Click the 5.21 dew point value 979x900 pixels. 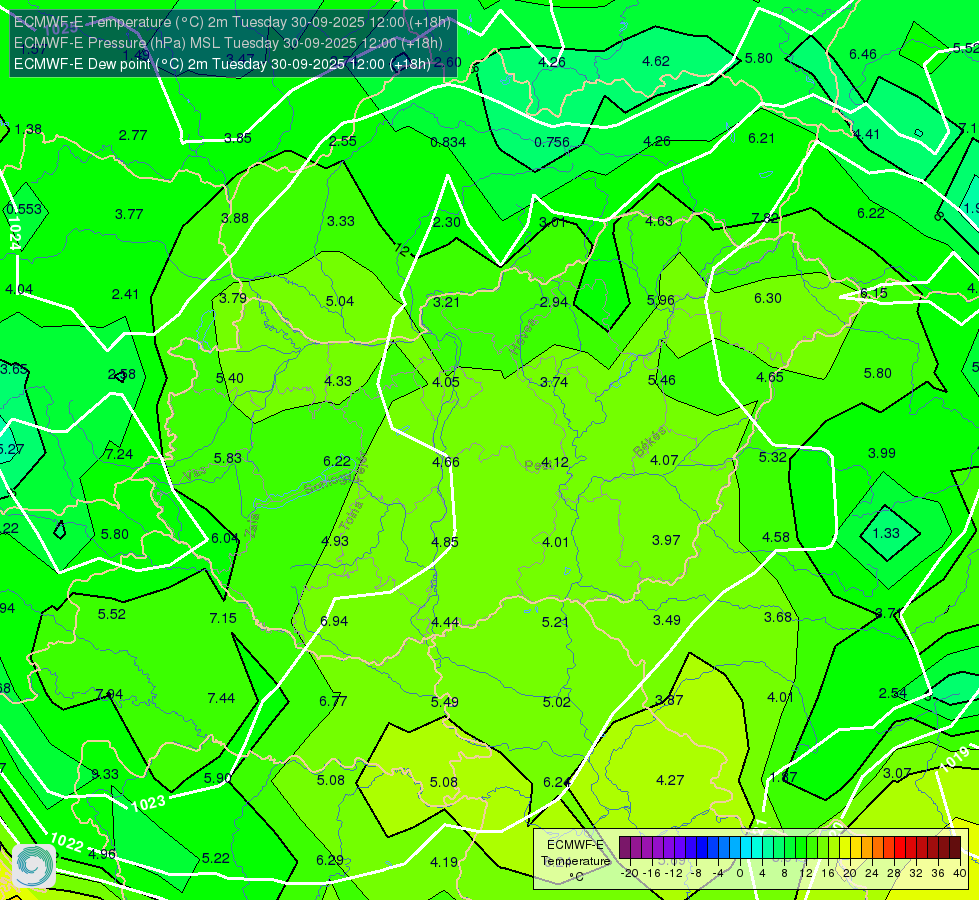(x=555, y=622)
